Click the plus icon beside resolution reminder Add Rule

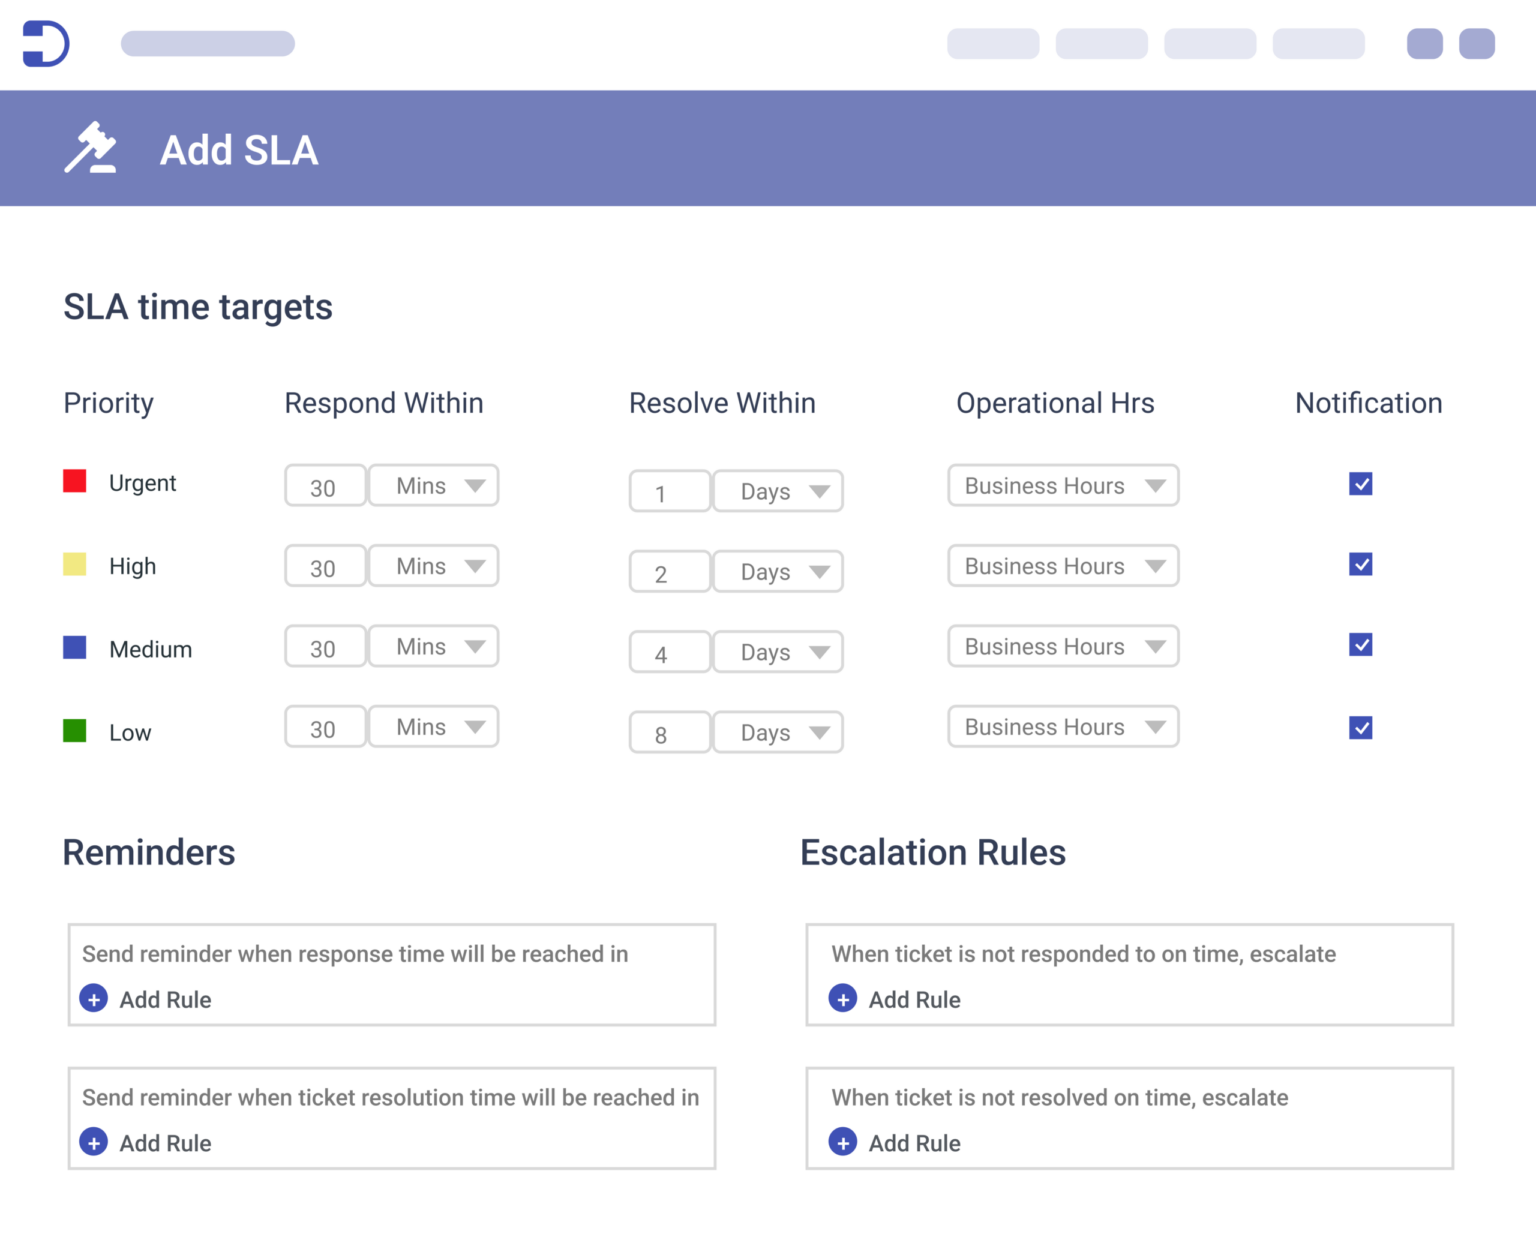tap(93, 1142)
